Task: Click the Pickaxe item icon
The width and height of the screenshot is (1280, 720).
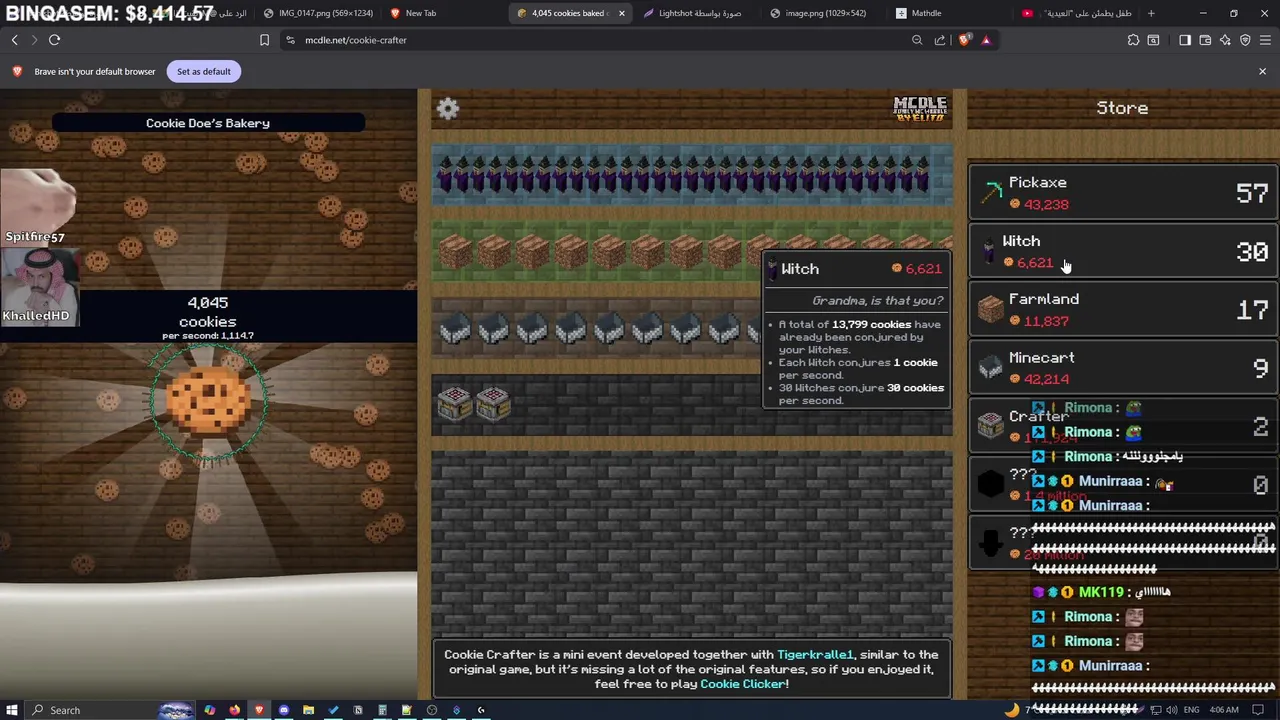Action: click(x=991, y=193)
